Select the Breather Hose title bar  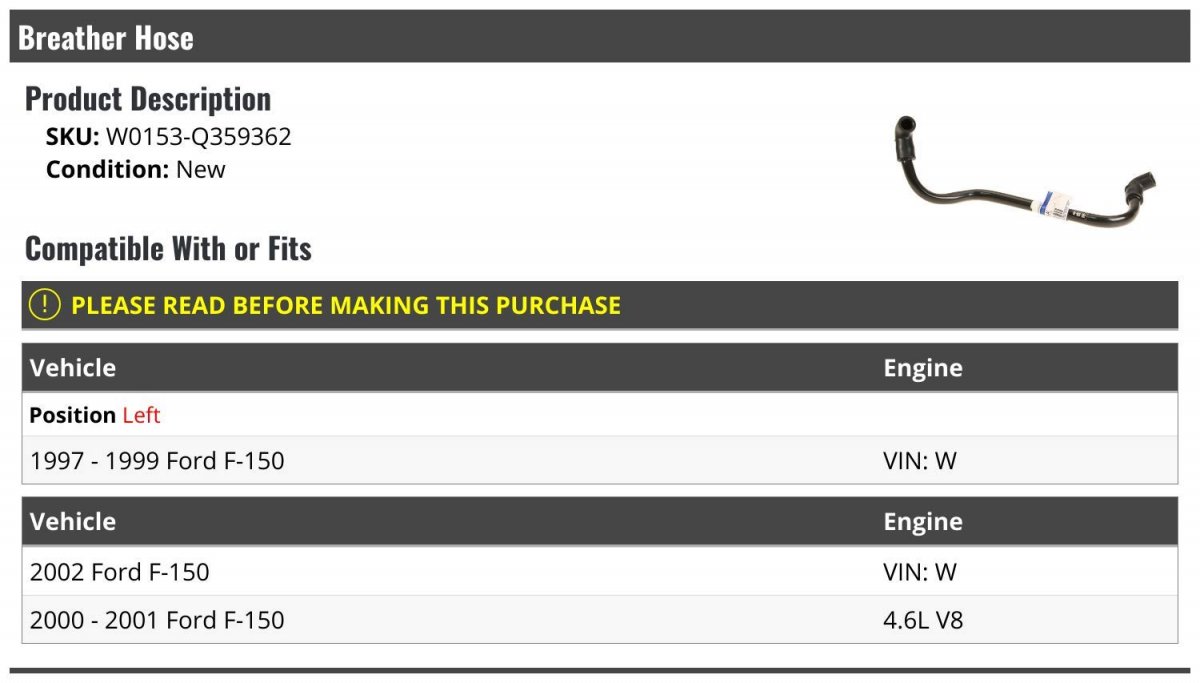point(600,37)
